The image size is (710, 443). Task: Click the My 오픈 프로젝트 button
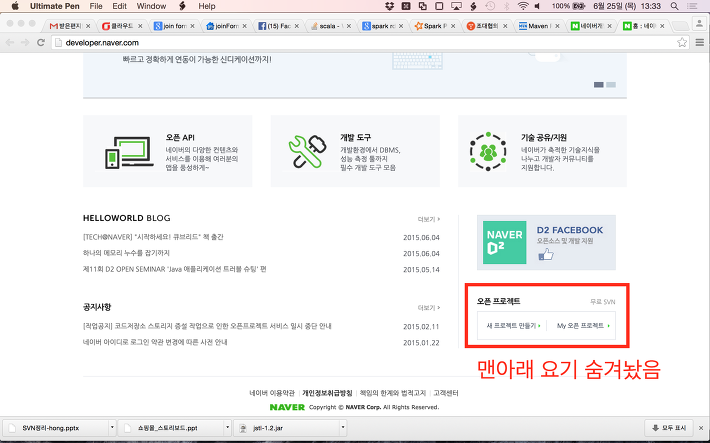click(x=583, y=326)
